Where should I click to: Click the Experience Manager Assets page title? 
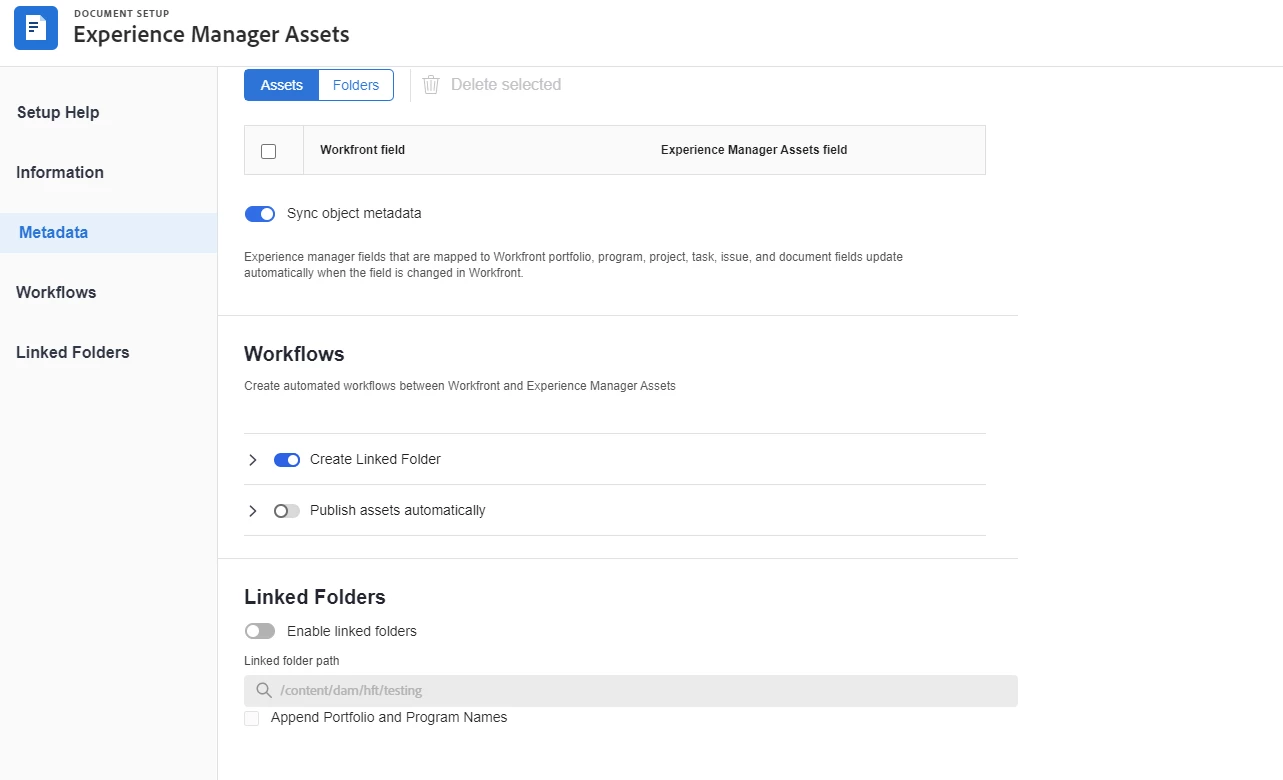pyautogui.click(x=212, y=34)
